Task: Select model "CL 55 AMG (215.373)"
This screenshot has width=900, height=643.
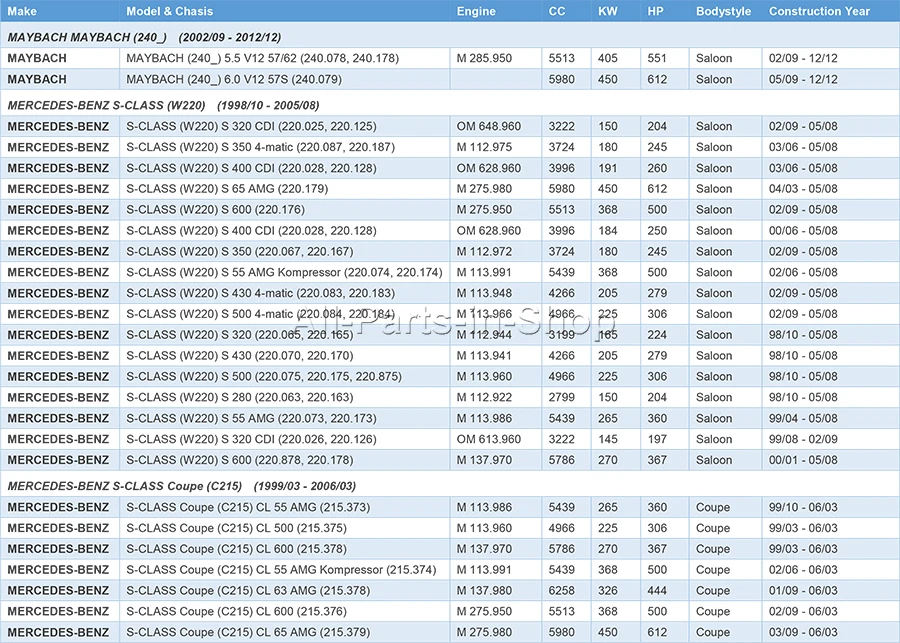Action: 313,508
